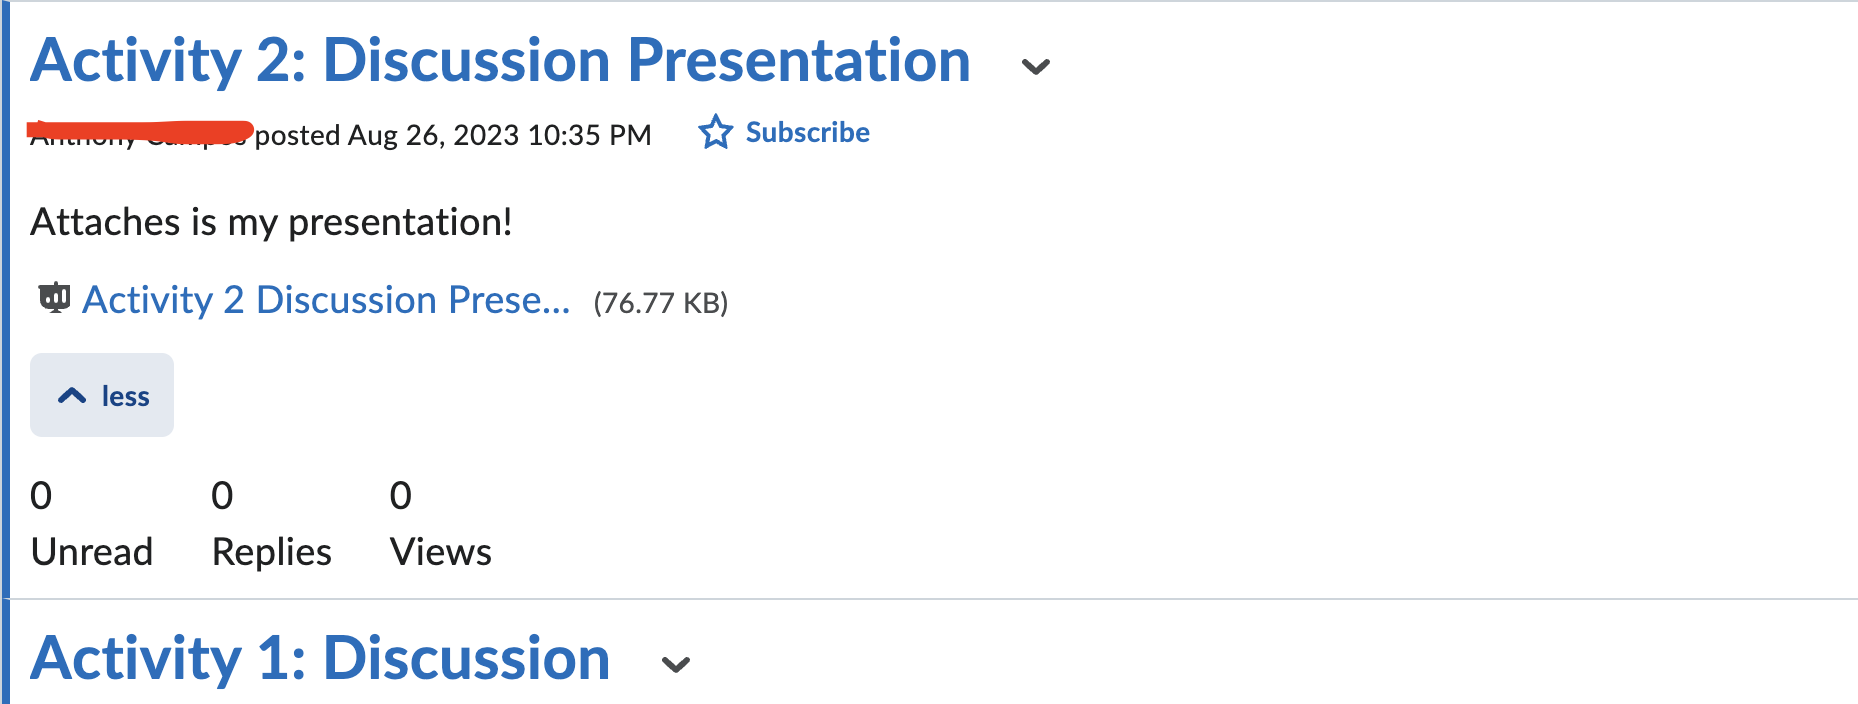The height and width of the screenshot is (704, 1858).
Task: Expand dropdown arrow next to Activity 2 title
Action: pos(1035,67)
